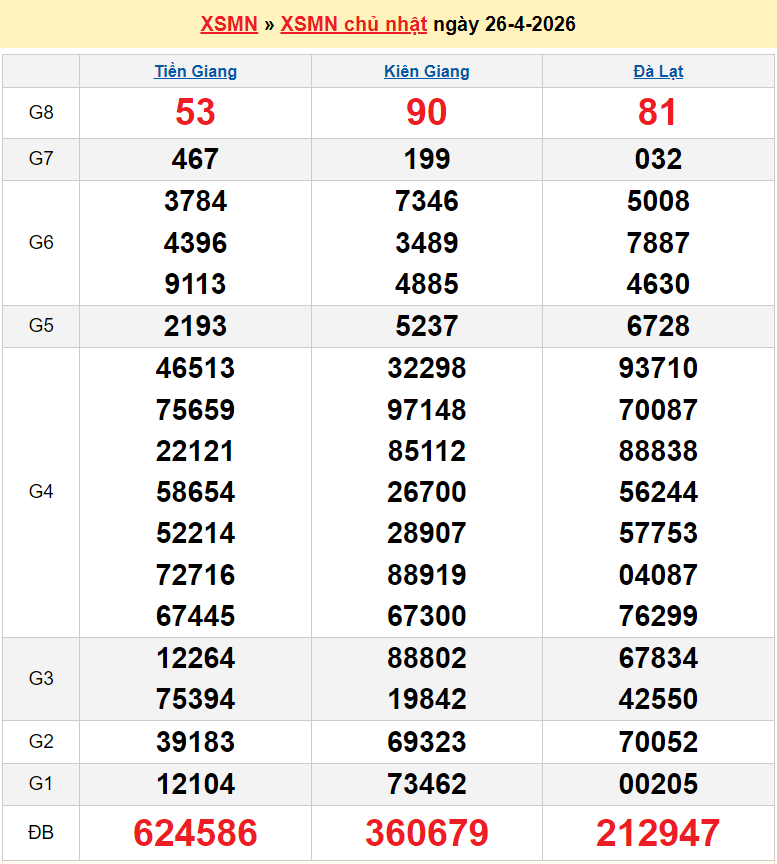Click the G7 row label
This screenshot has height=864, width=777.
pos(41,159)
